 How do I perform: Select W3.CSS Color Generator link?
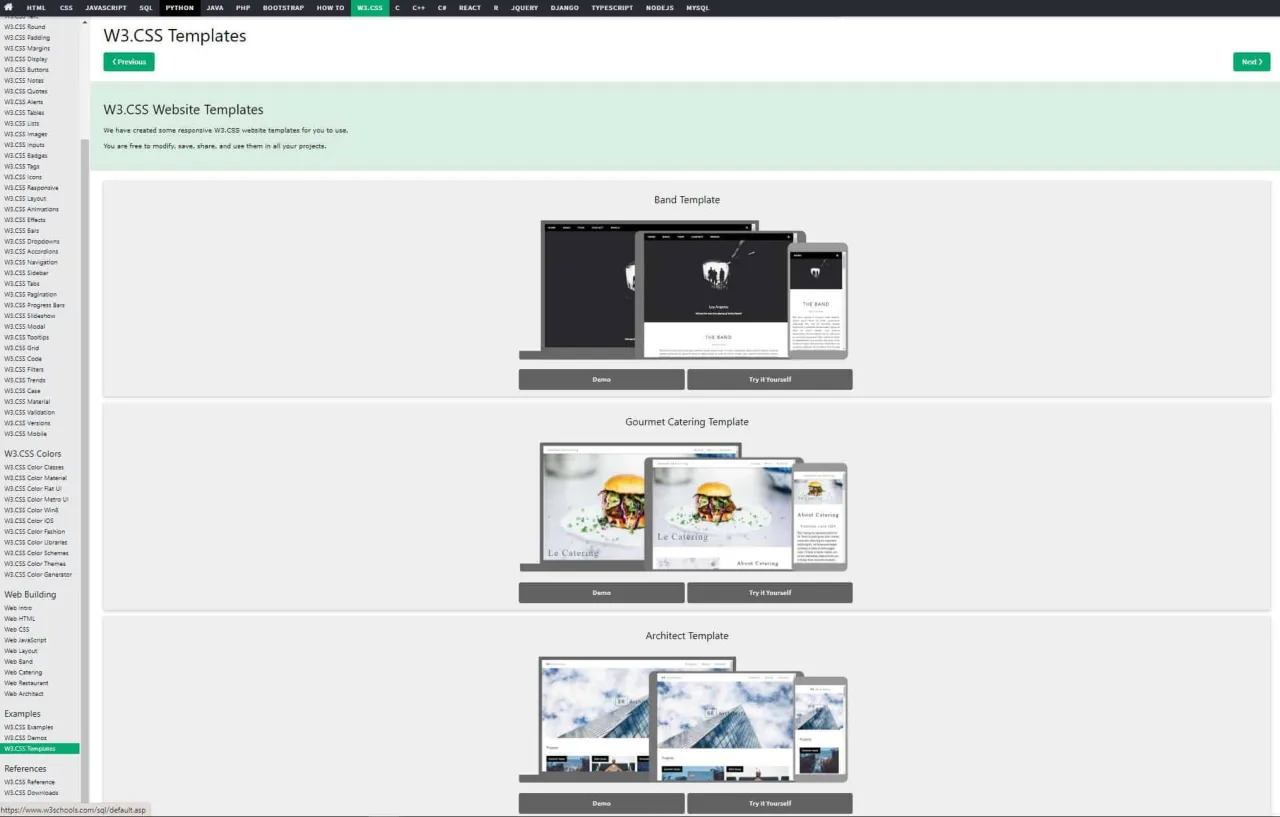[x=38, y=574]
